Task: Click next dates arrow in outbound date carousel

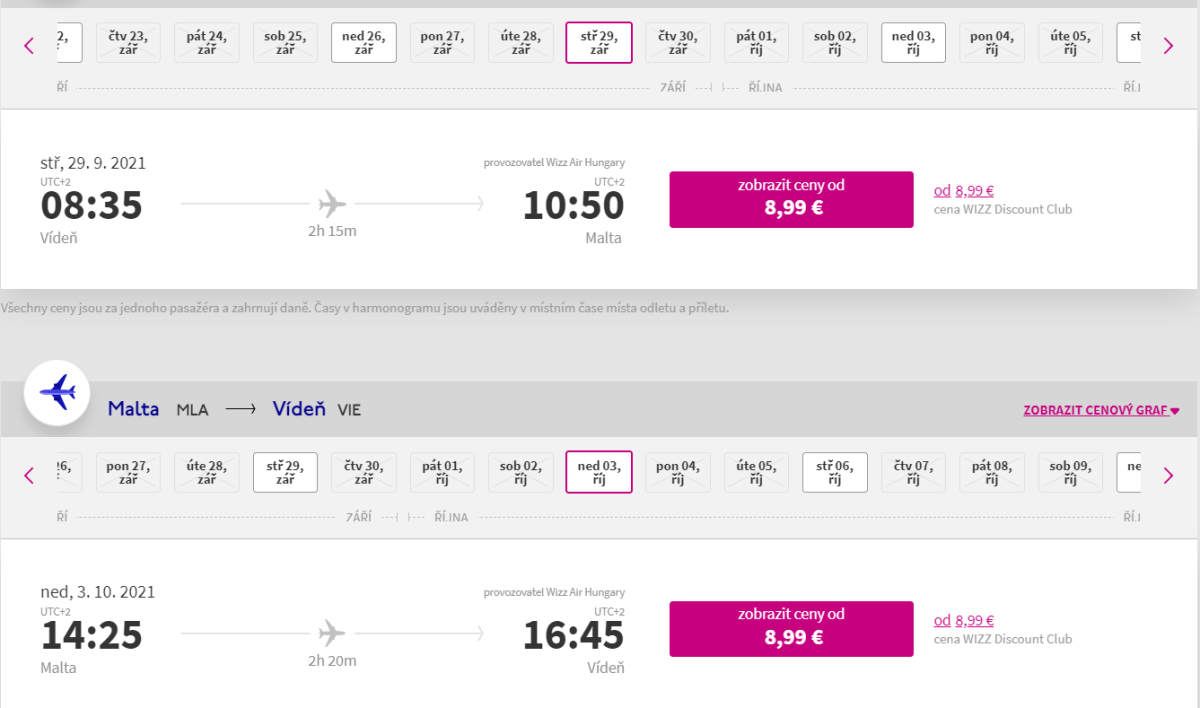Action: [x=1167, y=45]
